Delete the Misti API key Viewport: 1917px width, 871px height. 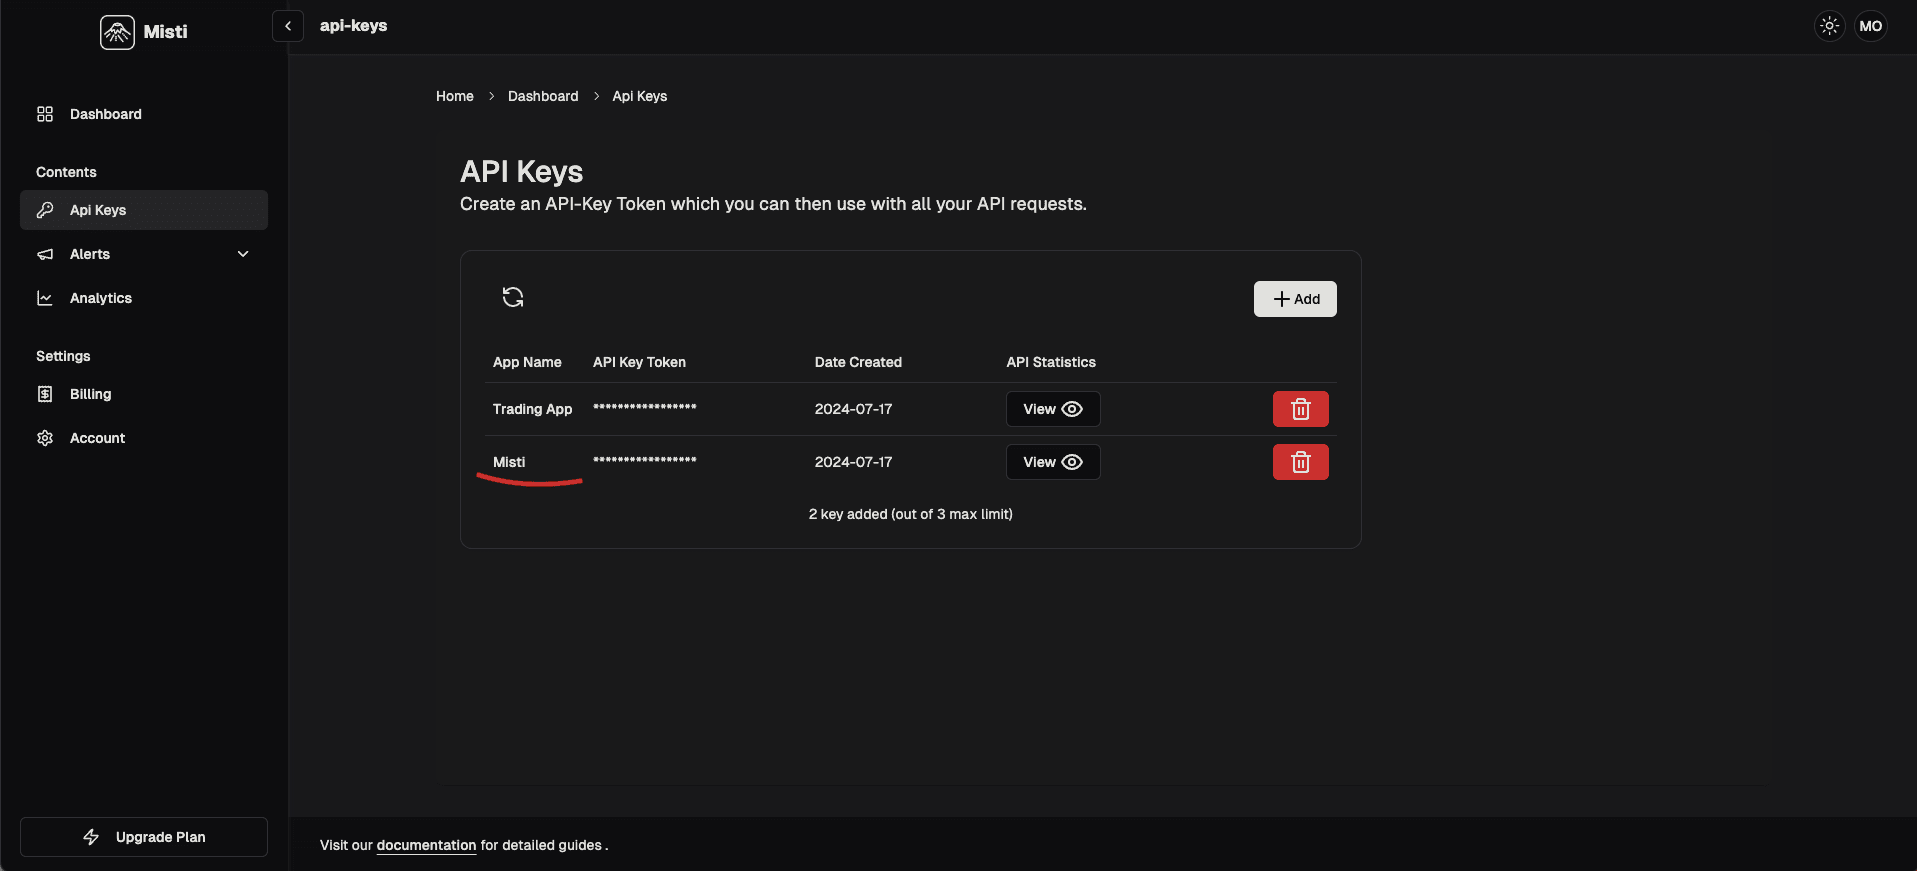click(x=1300, y=462)
